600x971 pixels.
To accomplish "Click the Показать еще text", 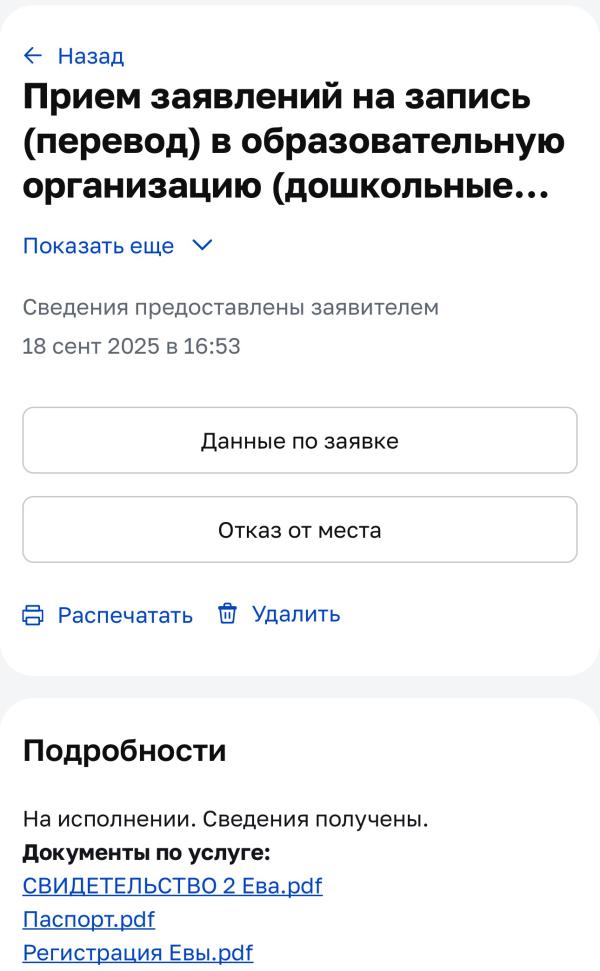I will tap(98, 246).
